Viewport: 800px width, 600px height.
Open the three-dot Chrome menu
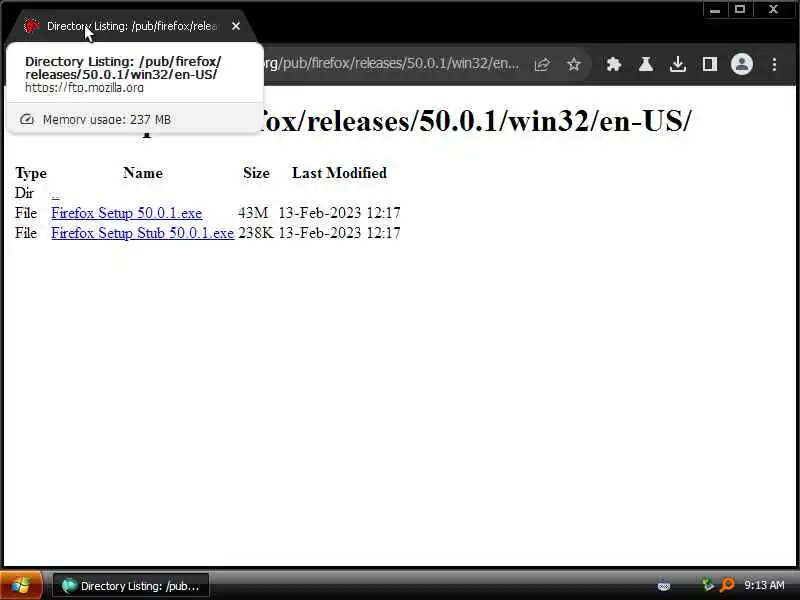pyautogui.click(x=774, y=64)
